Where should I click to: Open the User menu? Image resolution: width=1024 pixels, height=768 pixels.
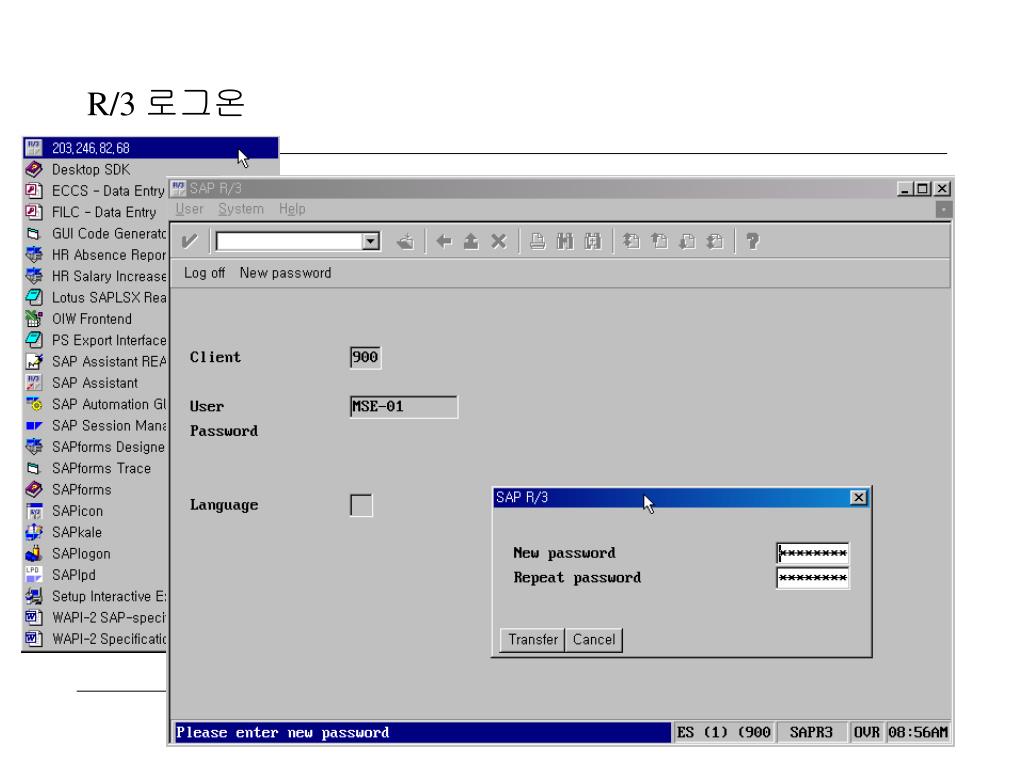(189, 209)
